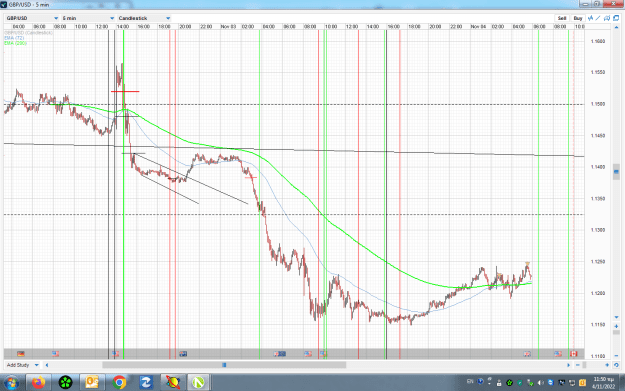Screen dimensions: 625x391
Task: Click the EN language indicator in tray
Action: (470, 381)
